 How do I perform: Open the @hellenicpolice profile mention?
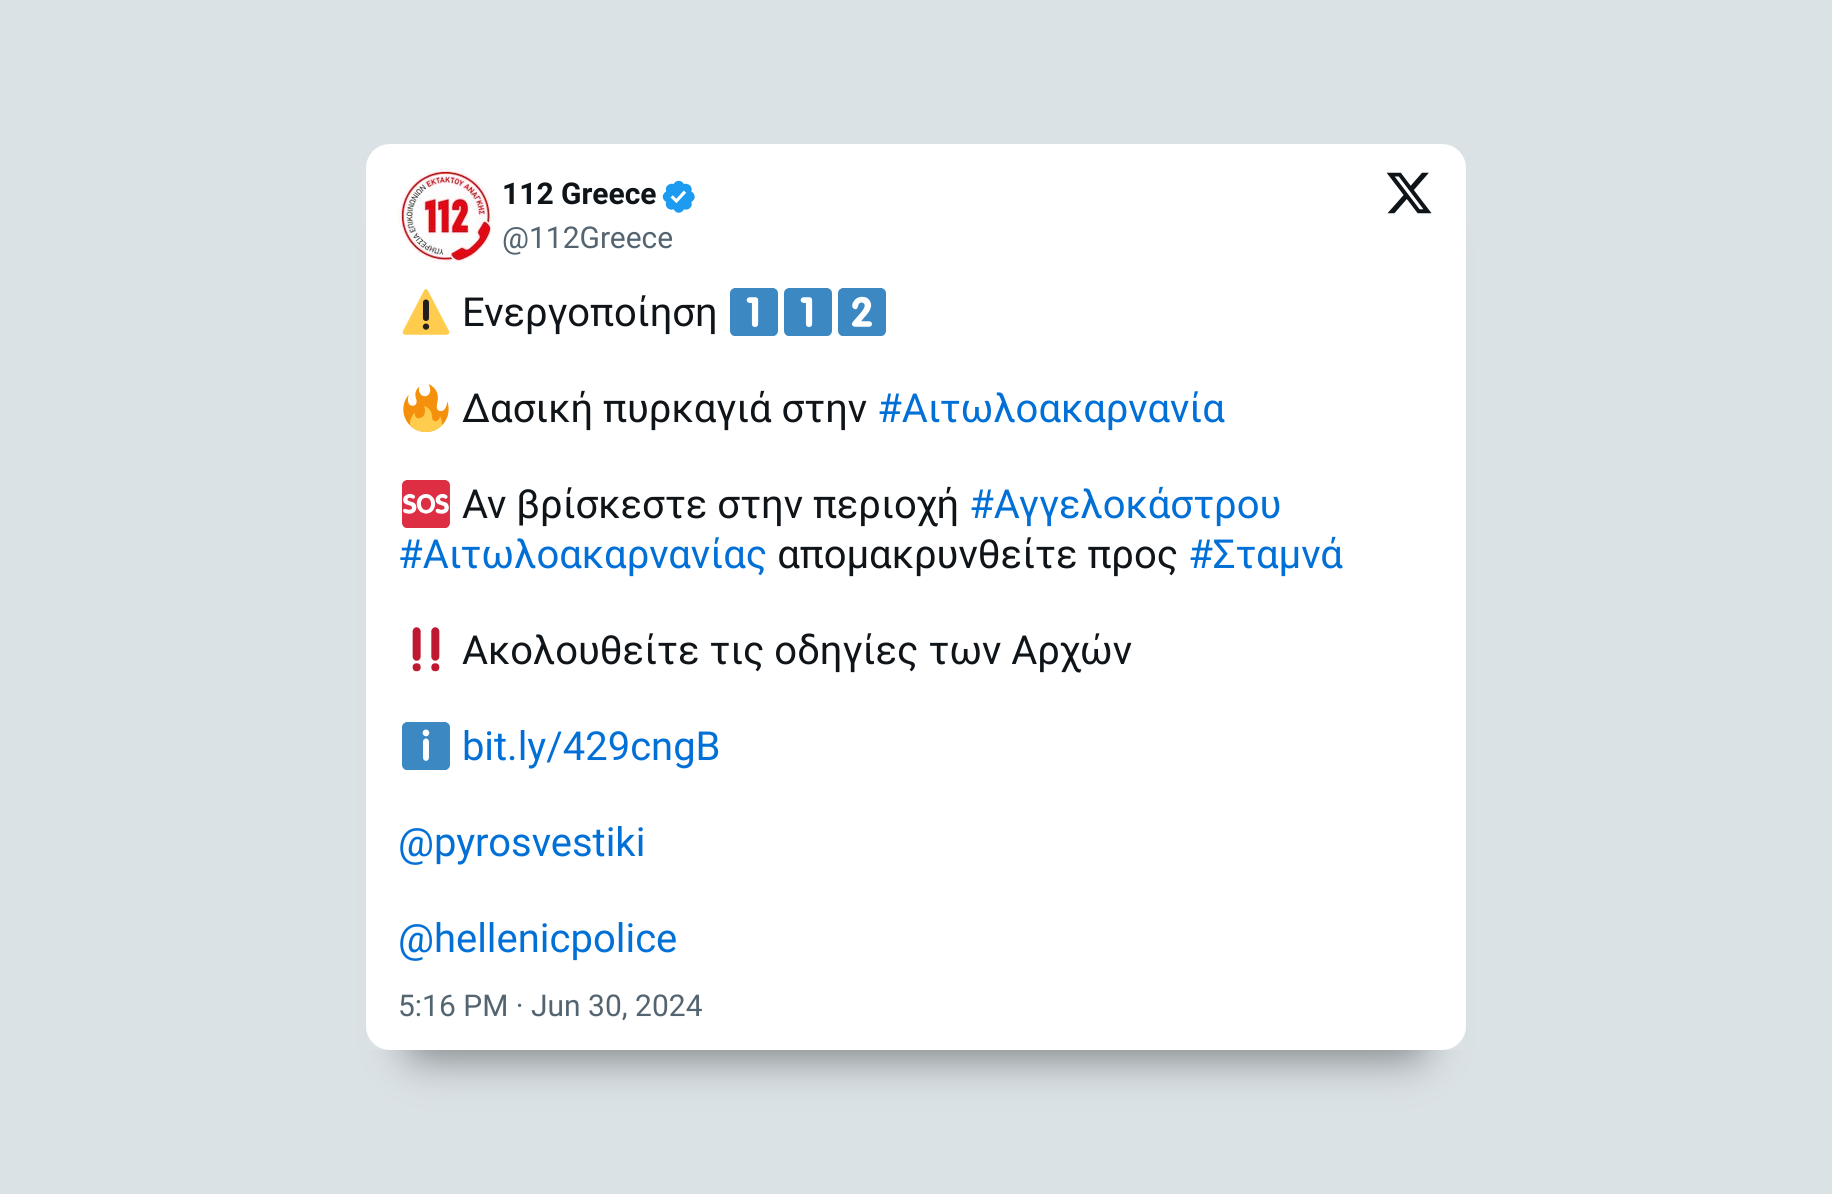[x=537, y=938]
